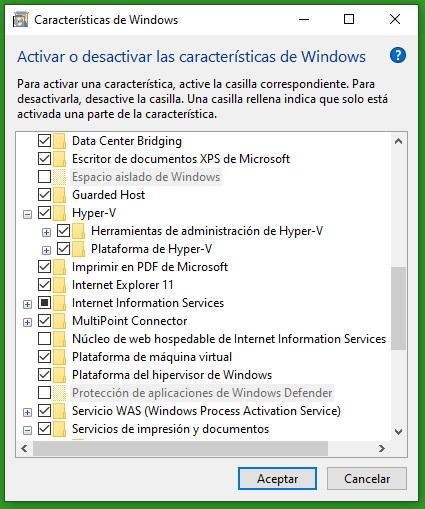425x509 pixels.
Task: Toggle the Internet Information Services partial checkbox
Action: coord(44,303)
